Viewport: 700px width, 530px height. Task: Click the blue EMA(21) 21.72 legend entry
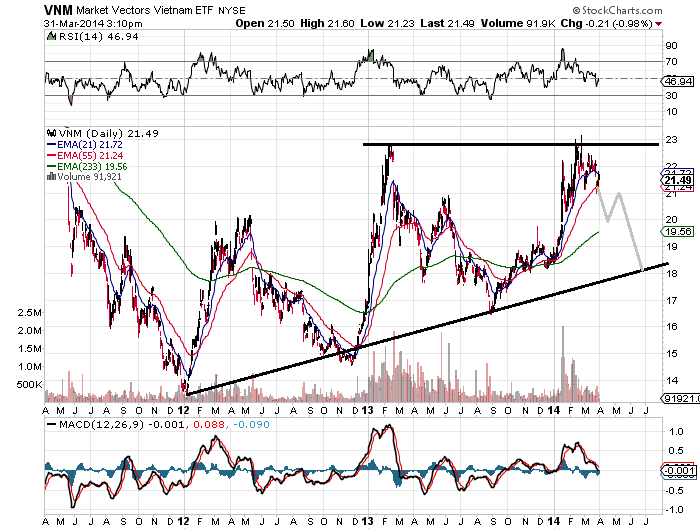(x=84, y=145)
